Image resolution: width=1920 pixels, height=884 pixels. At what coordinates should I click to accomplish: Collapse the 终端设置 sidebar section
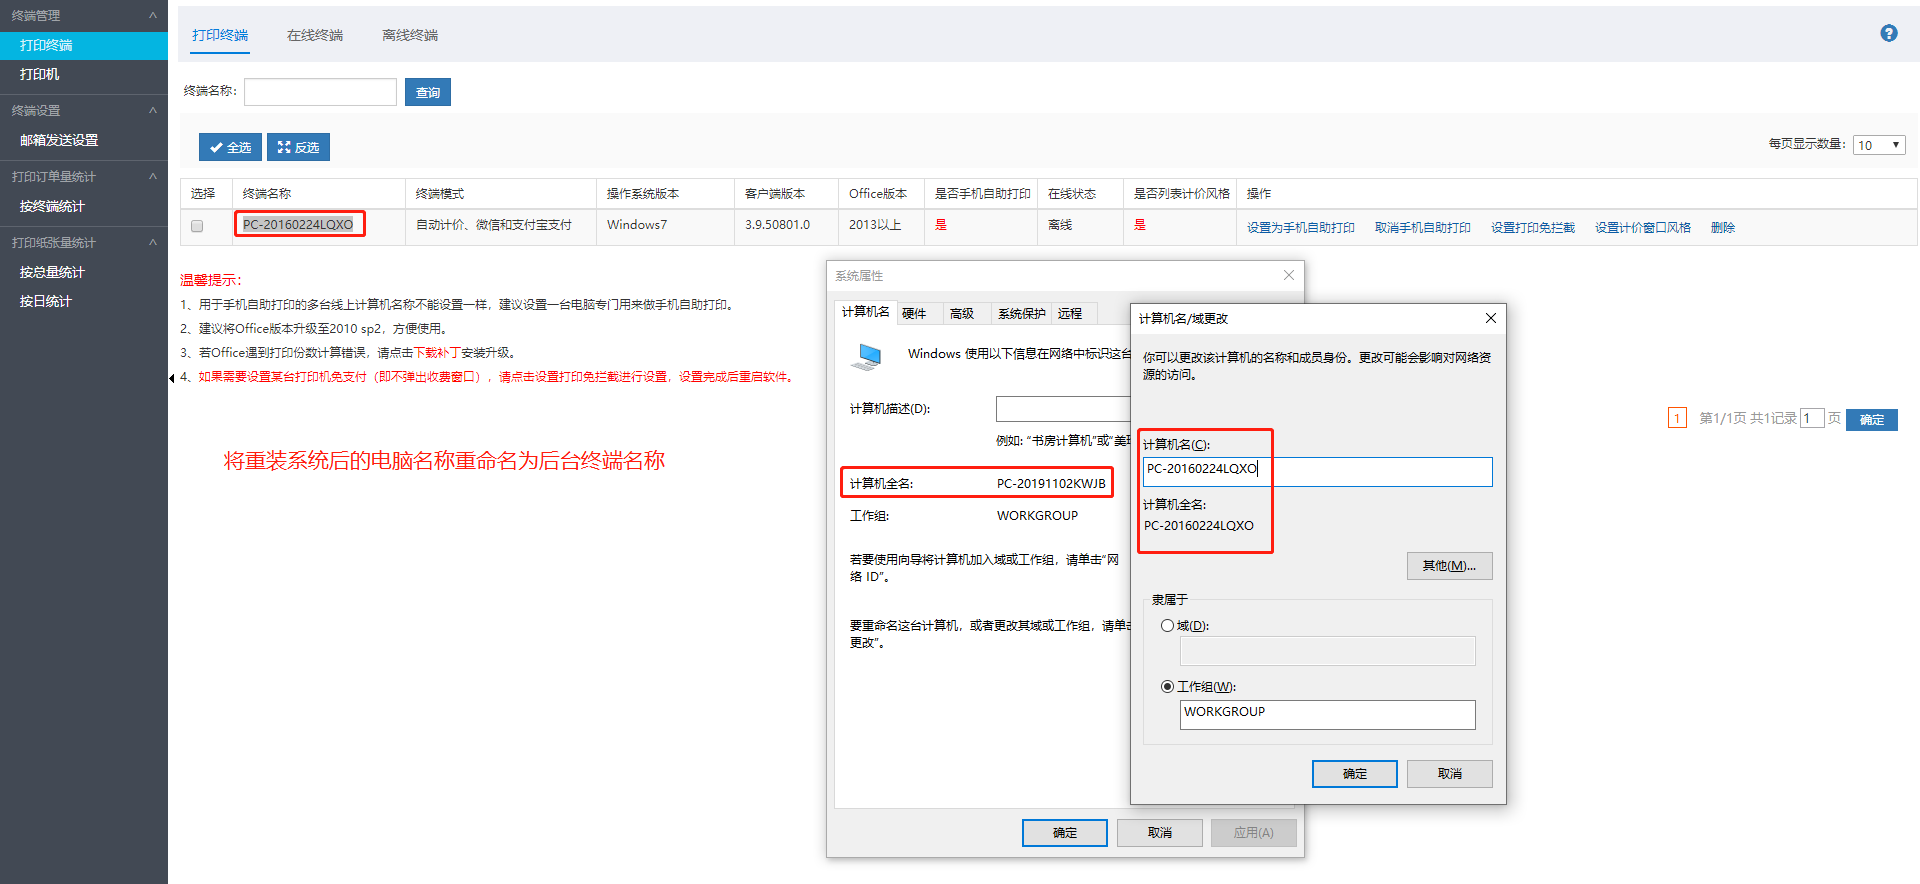tap(152, 110)
